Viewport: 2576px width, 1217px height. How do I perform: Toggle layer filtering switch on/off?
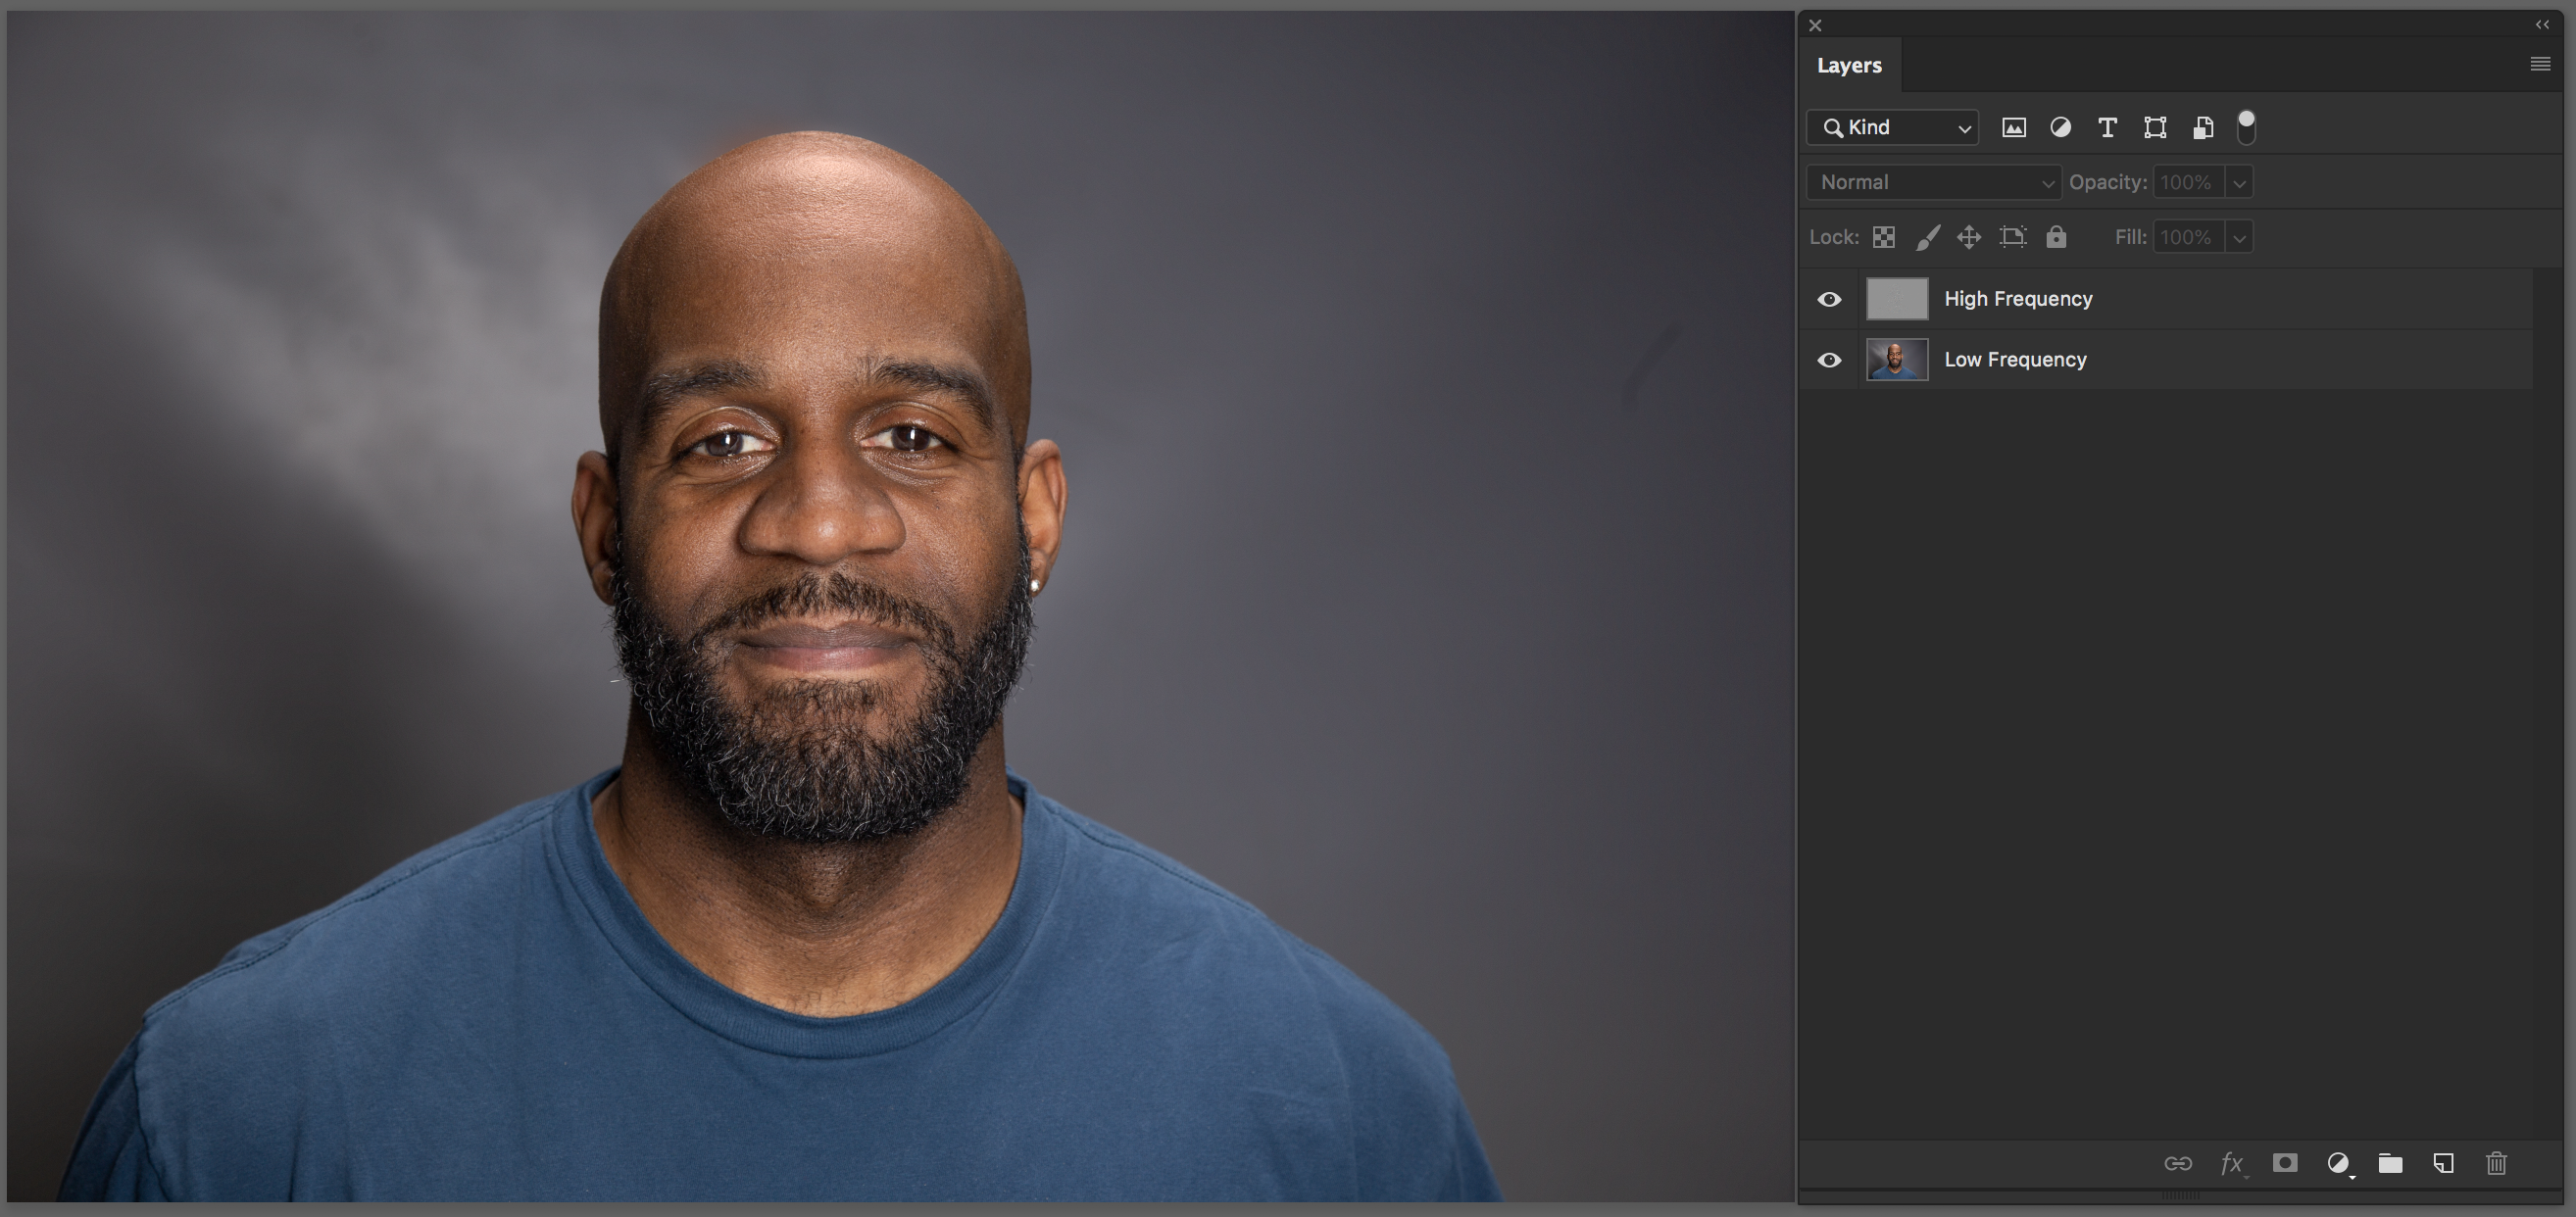[x=2246, y=127]
